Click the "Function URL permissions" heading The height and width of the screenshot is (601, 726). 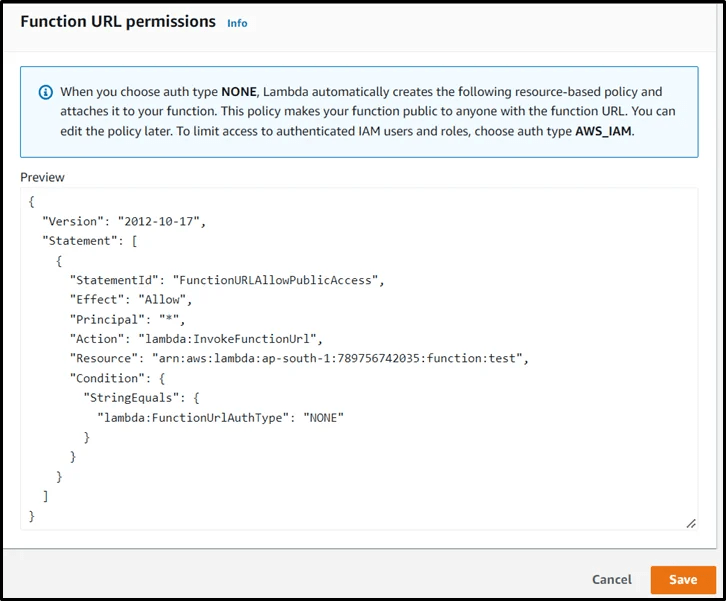click(118, 22)
